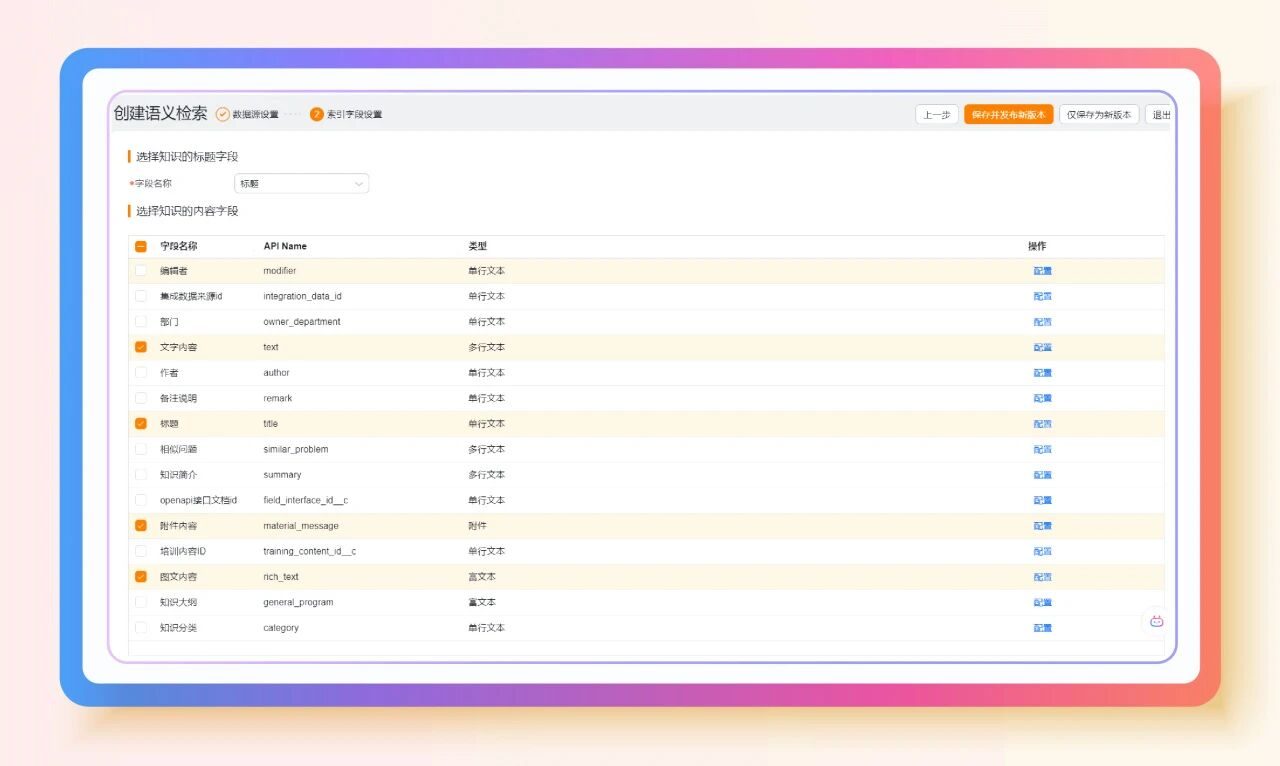Toggle the select-all checkbox in table header
This screenshot has height=766, width=1280.
[141, 246]
